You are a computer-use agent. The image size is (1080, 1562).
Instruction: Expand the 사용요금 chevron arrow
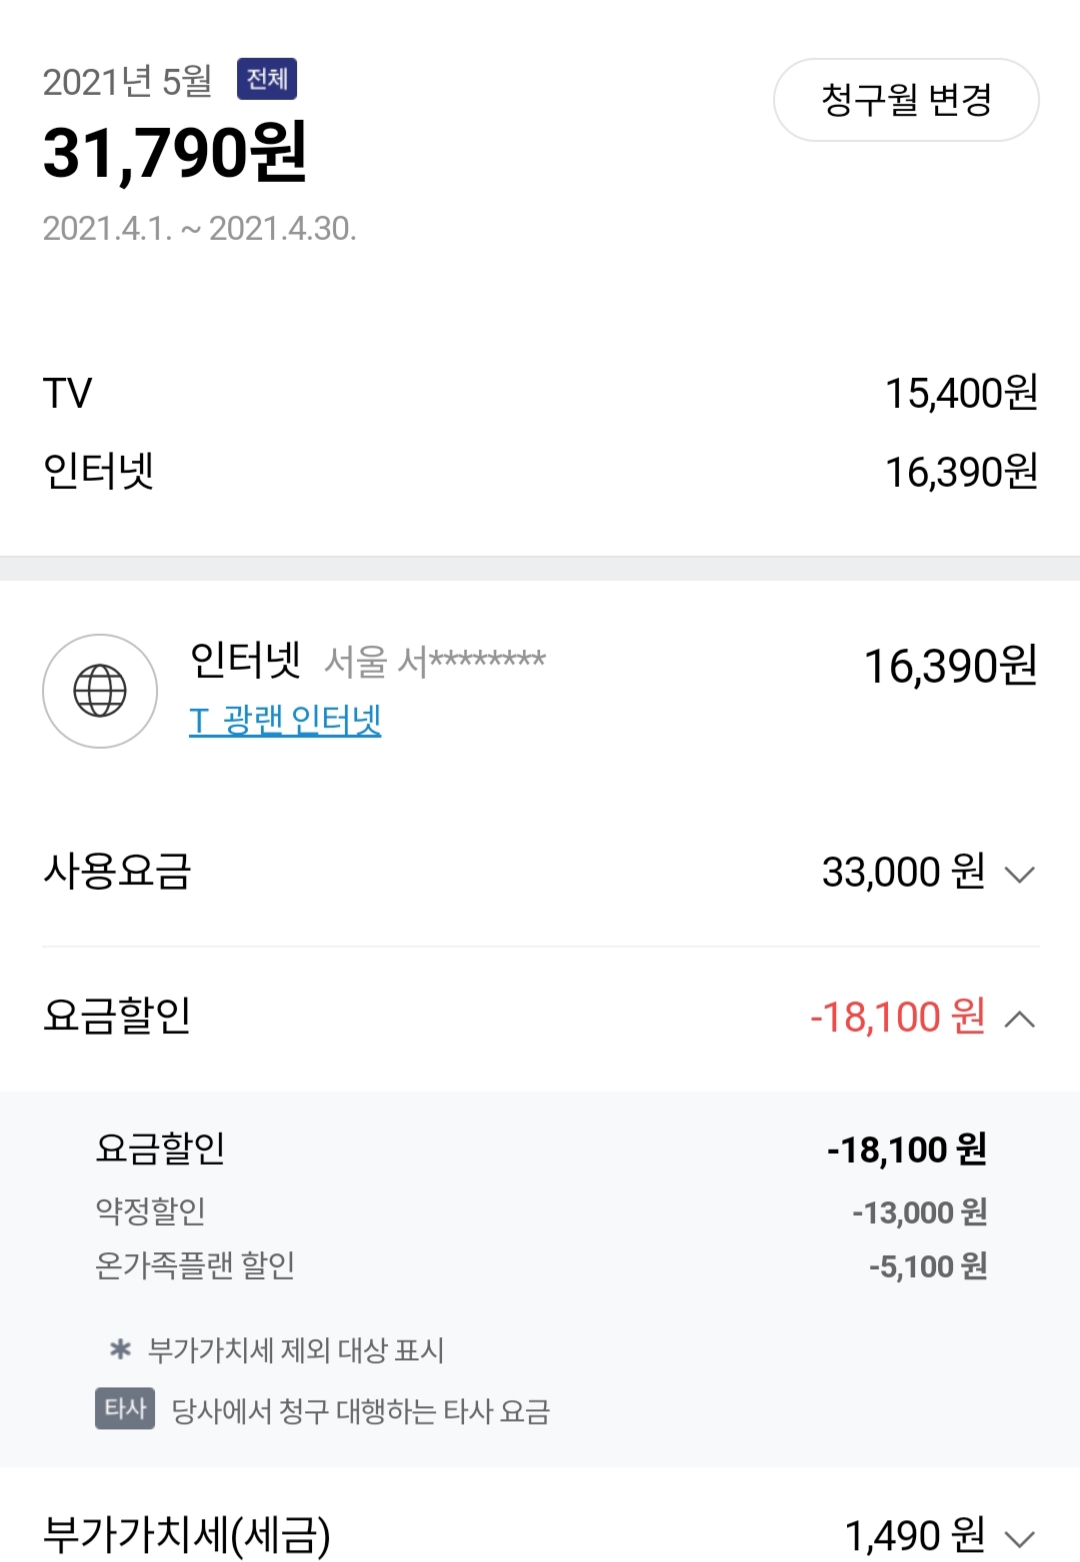pyautogui.click(x=1019, y=875)
